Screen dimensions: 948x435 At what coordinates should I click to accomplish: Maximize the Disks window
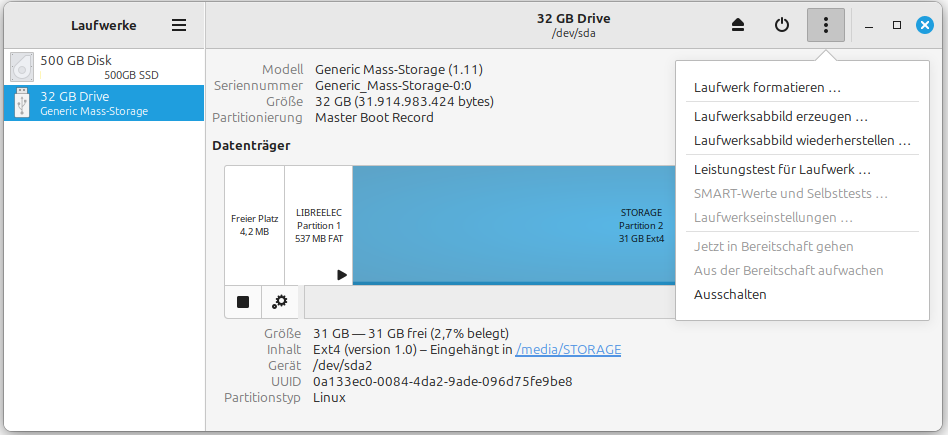[897, 25]
